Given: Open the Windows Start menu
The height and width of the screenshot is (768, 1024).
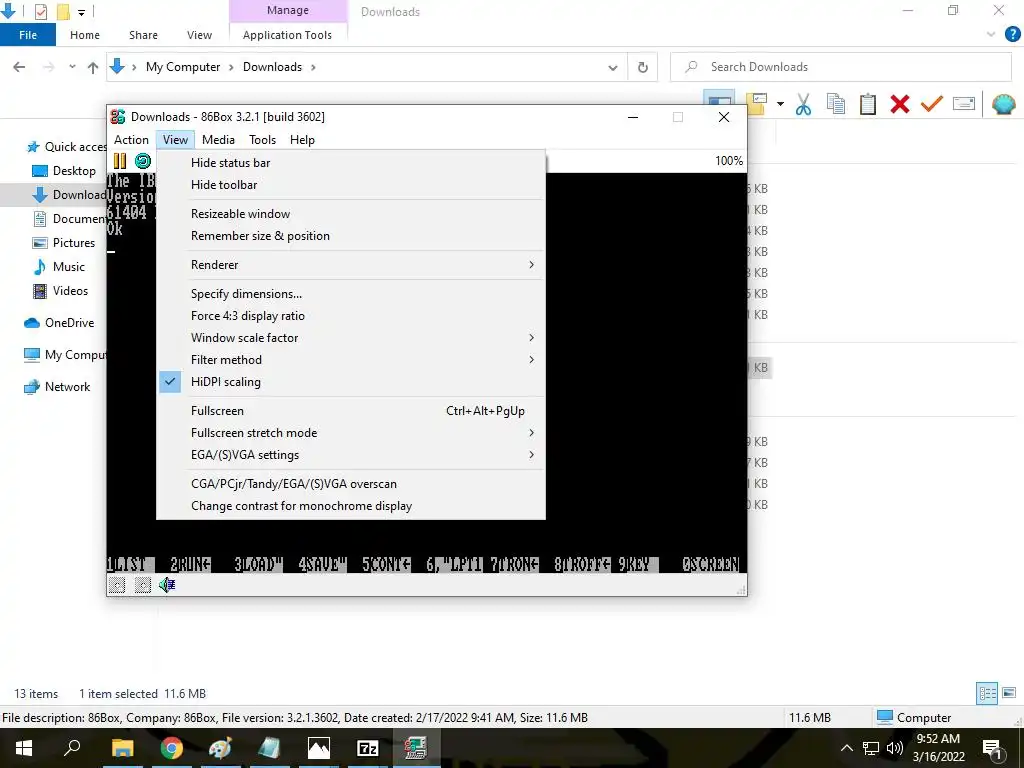Looking at the screenshot, I should (24, 748).
